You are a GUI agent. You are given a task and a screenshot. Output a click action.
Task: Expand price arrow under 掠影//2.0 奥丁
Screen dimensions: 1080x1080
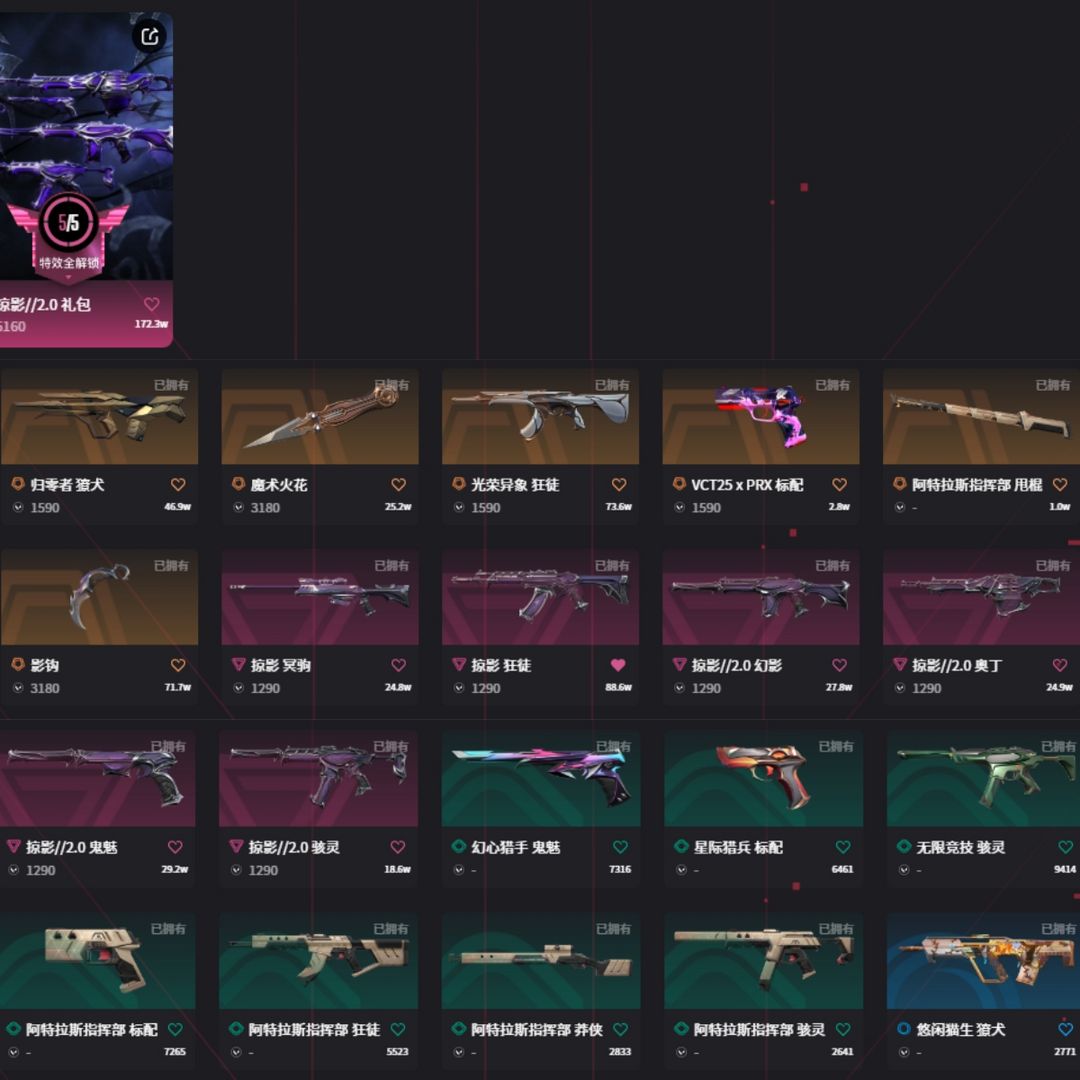point(900,688)
